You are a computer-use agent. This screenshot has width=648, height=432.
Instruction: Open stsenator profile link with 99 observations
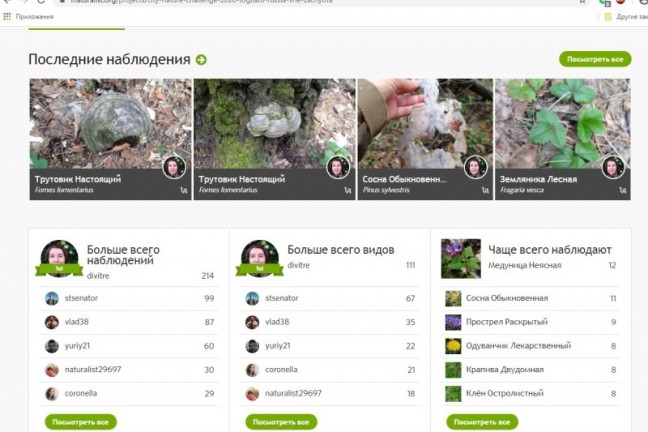pos(81,298)
